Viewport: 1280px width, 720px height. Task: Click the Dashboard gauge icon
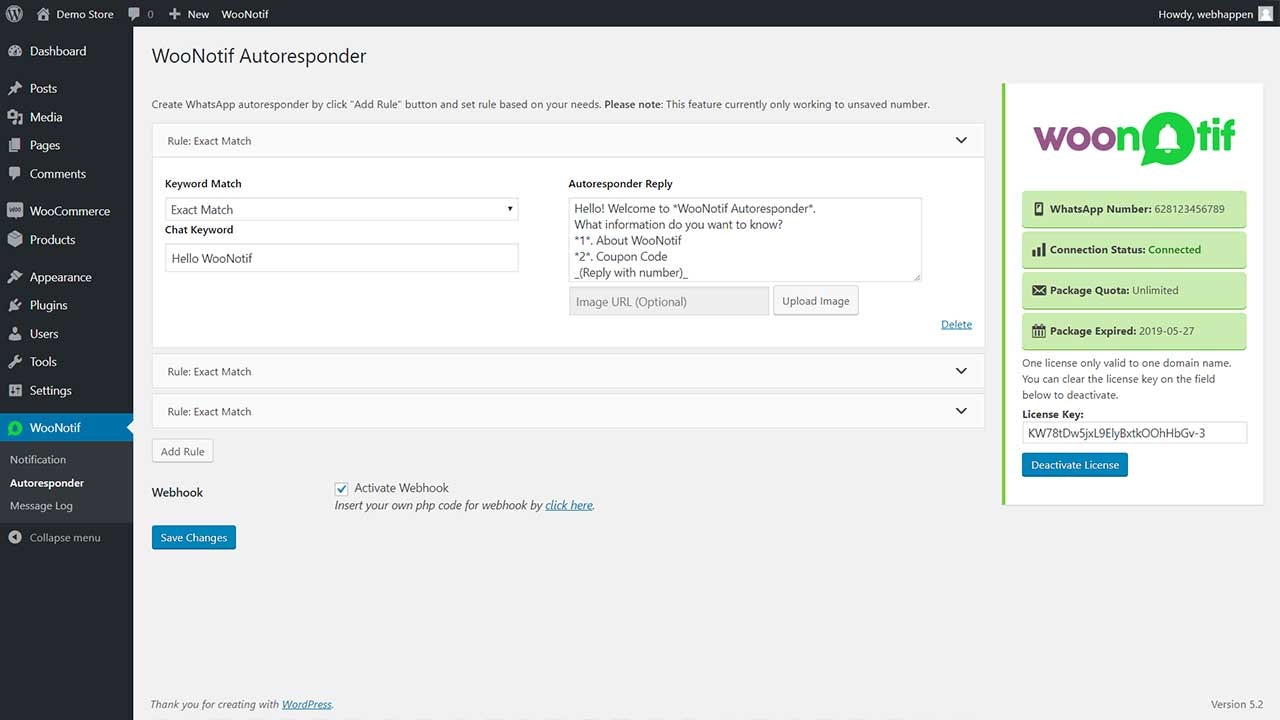click(x=15, y=51)
